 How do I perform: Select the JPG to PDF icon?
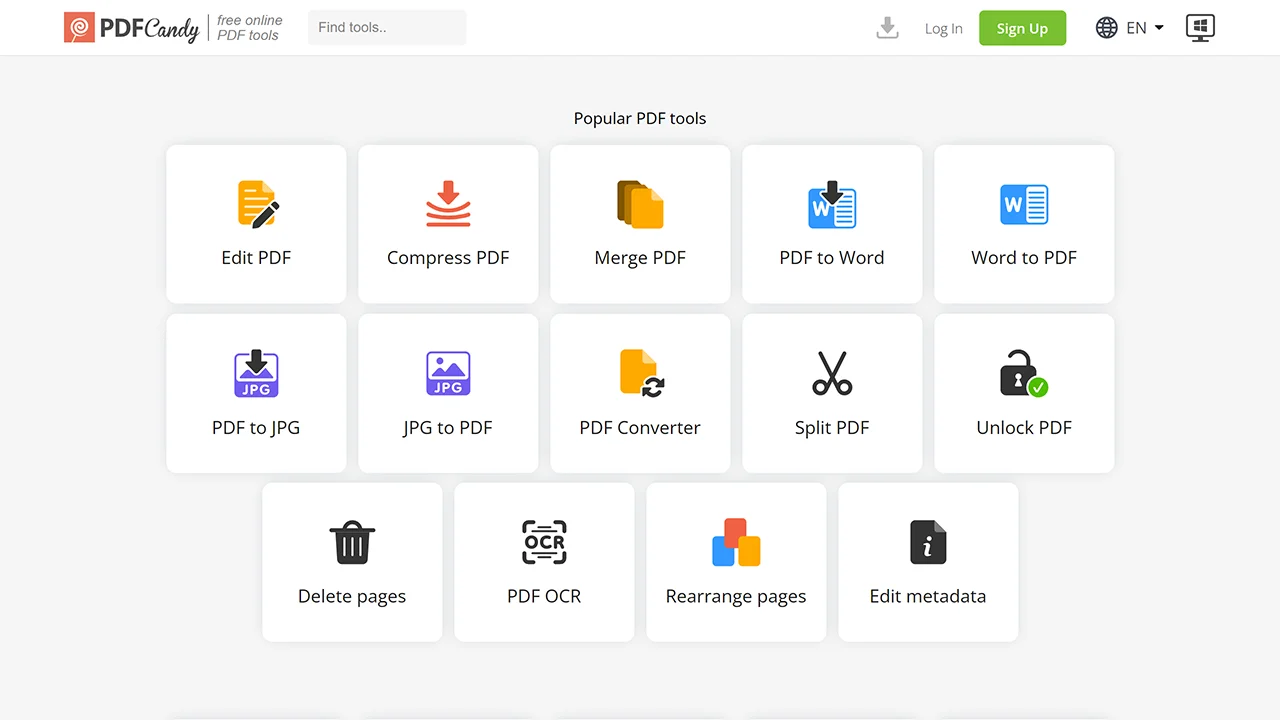[x=448, y=374]
